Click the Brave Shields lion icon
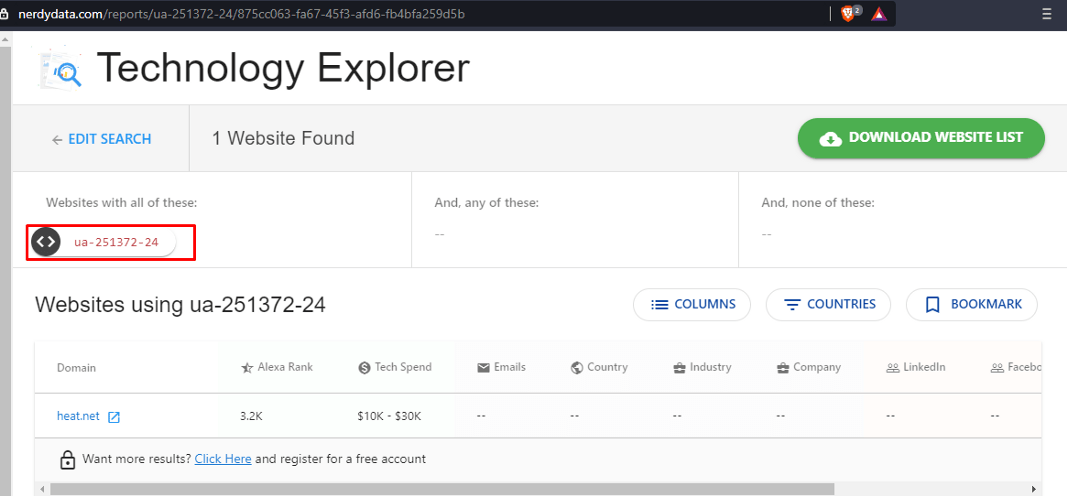This screenshot has width=1067, height=496. (847, 13)
